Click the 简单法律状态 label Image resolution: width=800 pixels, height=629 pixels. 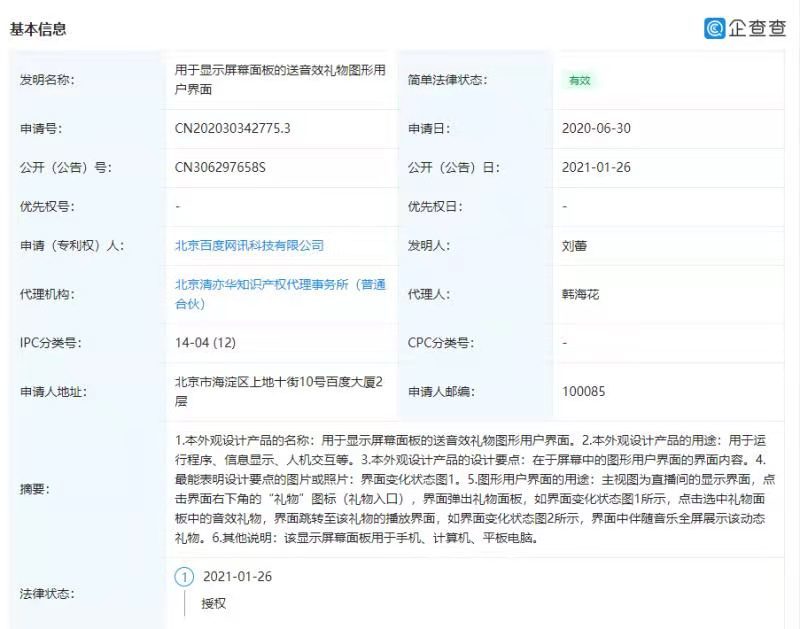pos(447,80)
